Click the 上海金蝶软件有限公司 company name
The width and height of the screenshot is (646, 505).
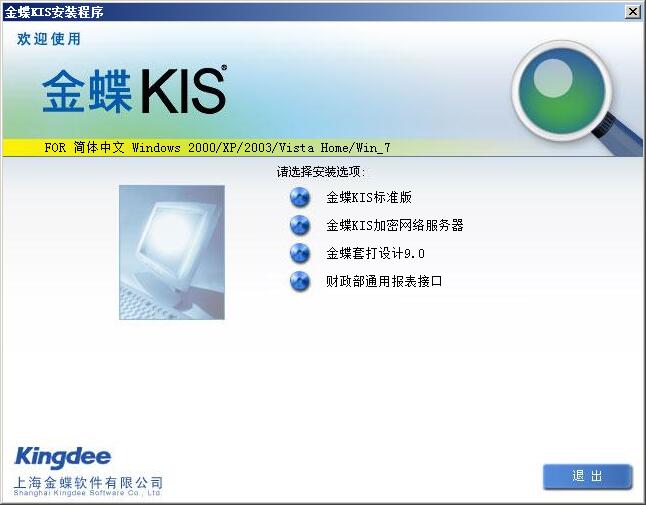coord(88,482)
